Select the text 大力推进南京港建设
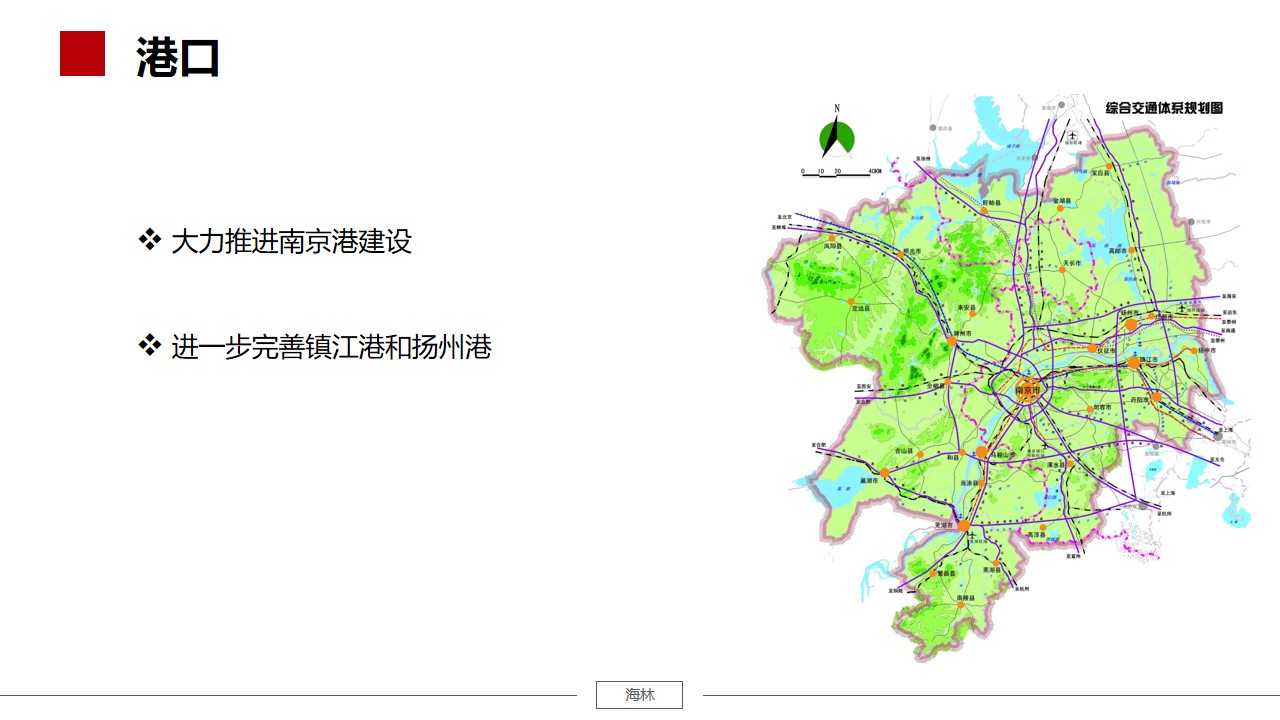Screen dimensions: 1280x720 point(291,242)
